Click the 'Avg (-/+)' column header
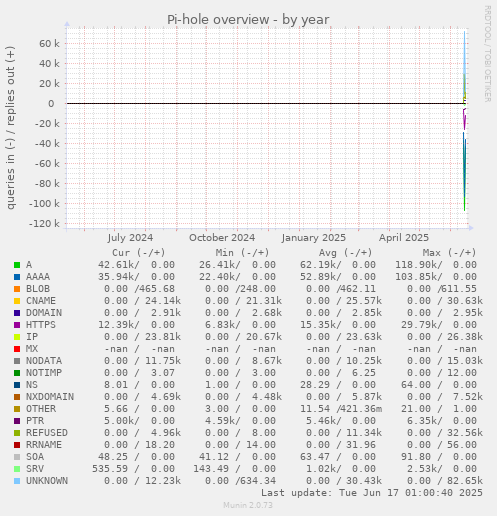497x516 pixels. click(x=346, y=253)
